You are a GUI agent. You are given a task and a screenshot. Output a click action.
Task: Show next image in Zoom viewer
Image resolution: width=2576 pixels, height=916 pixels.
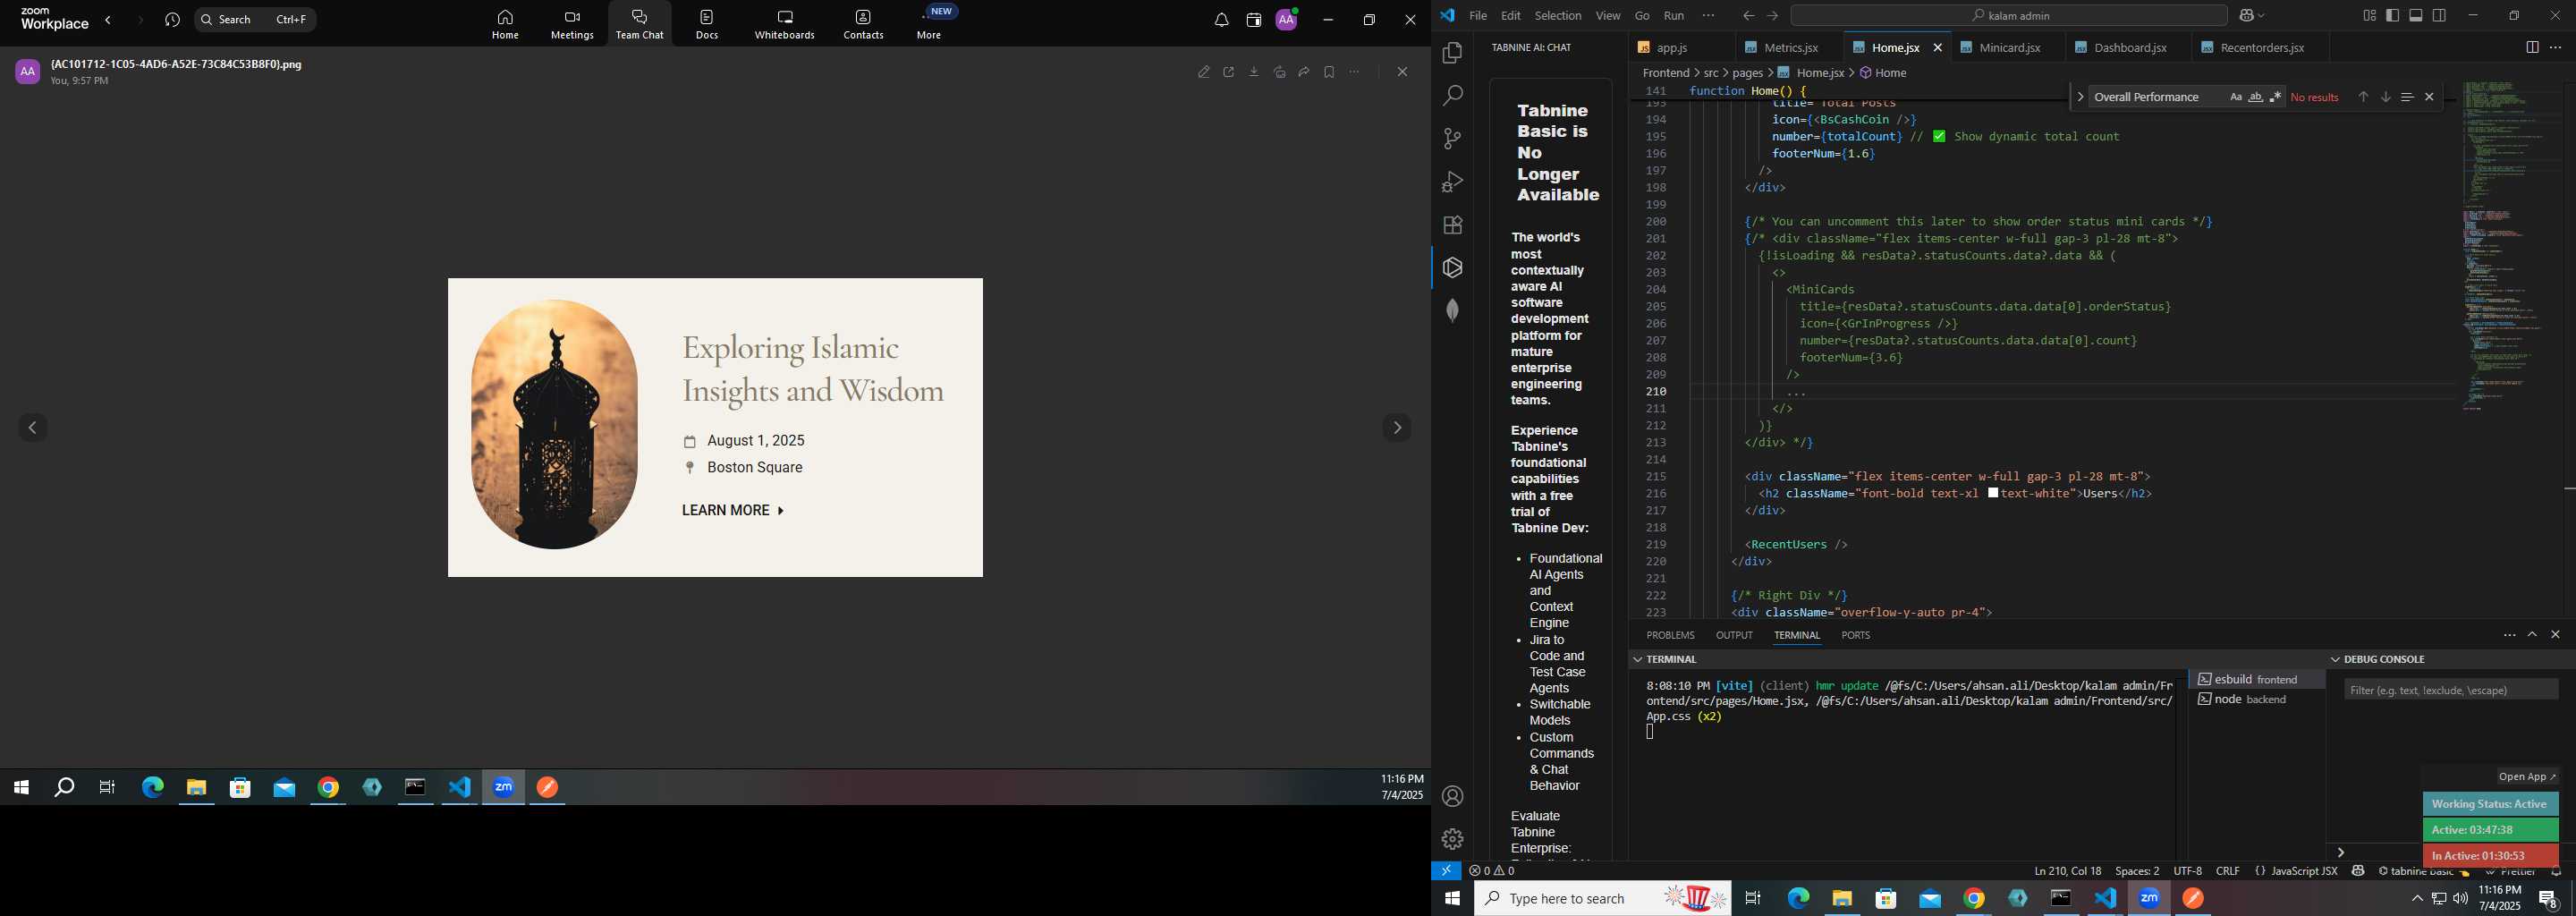pyautogui.click(x=1397, y=428)
